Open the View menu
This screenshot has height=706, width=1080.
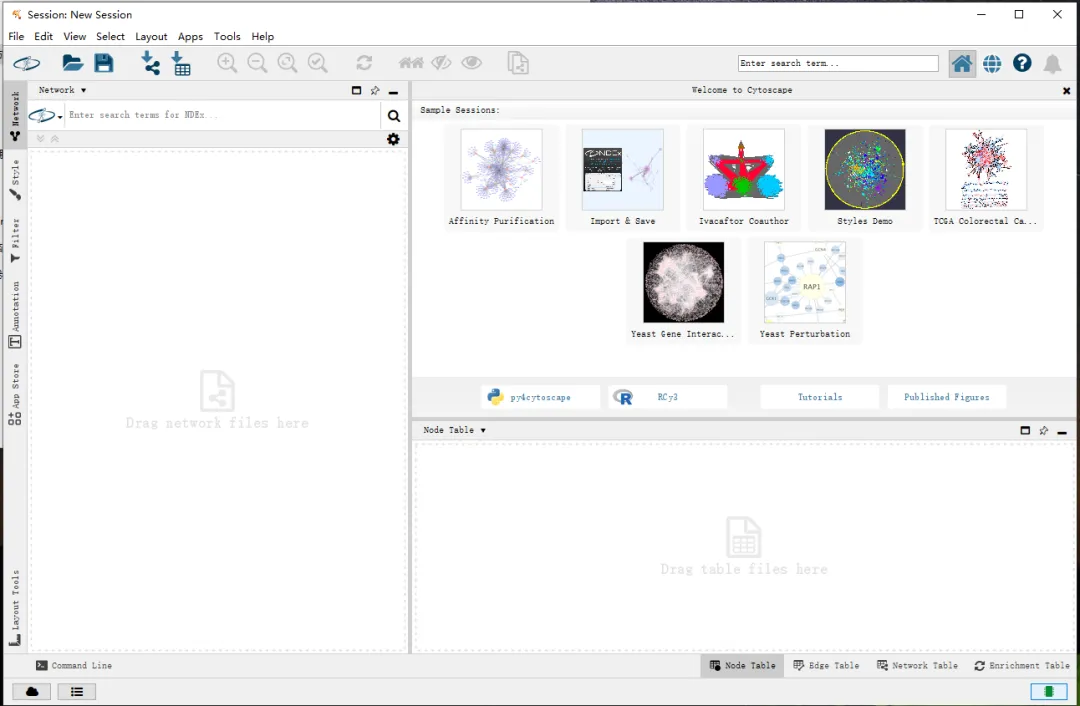tap(74, 37)
